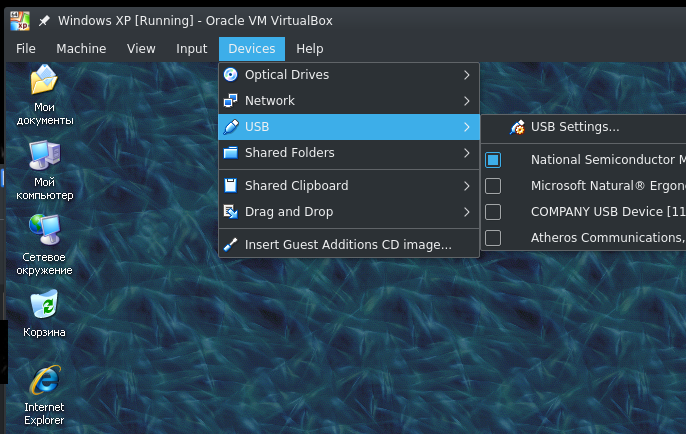Expand Shared Clipboard submenu arrow
The height and width of the screenshot is (434, 686).
click(466, 186)
